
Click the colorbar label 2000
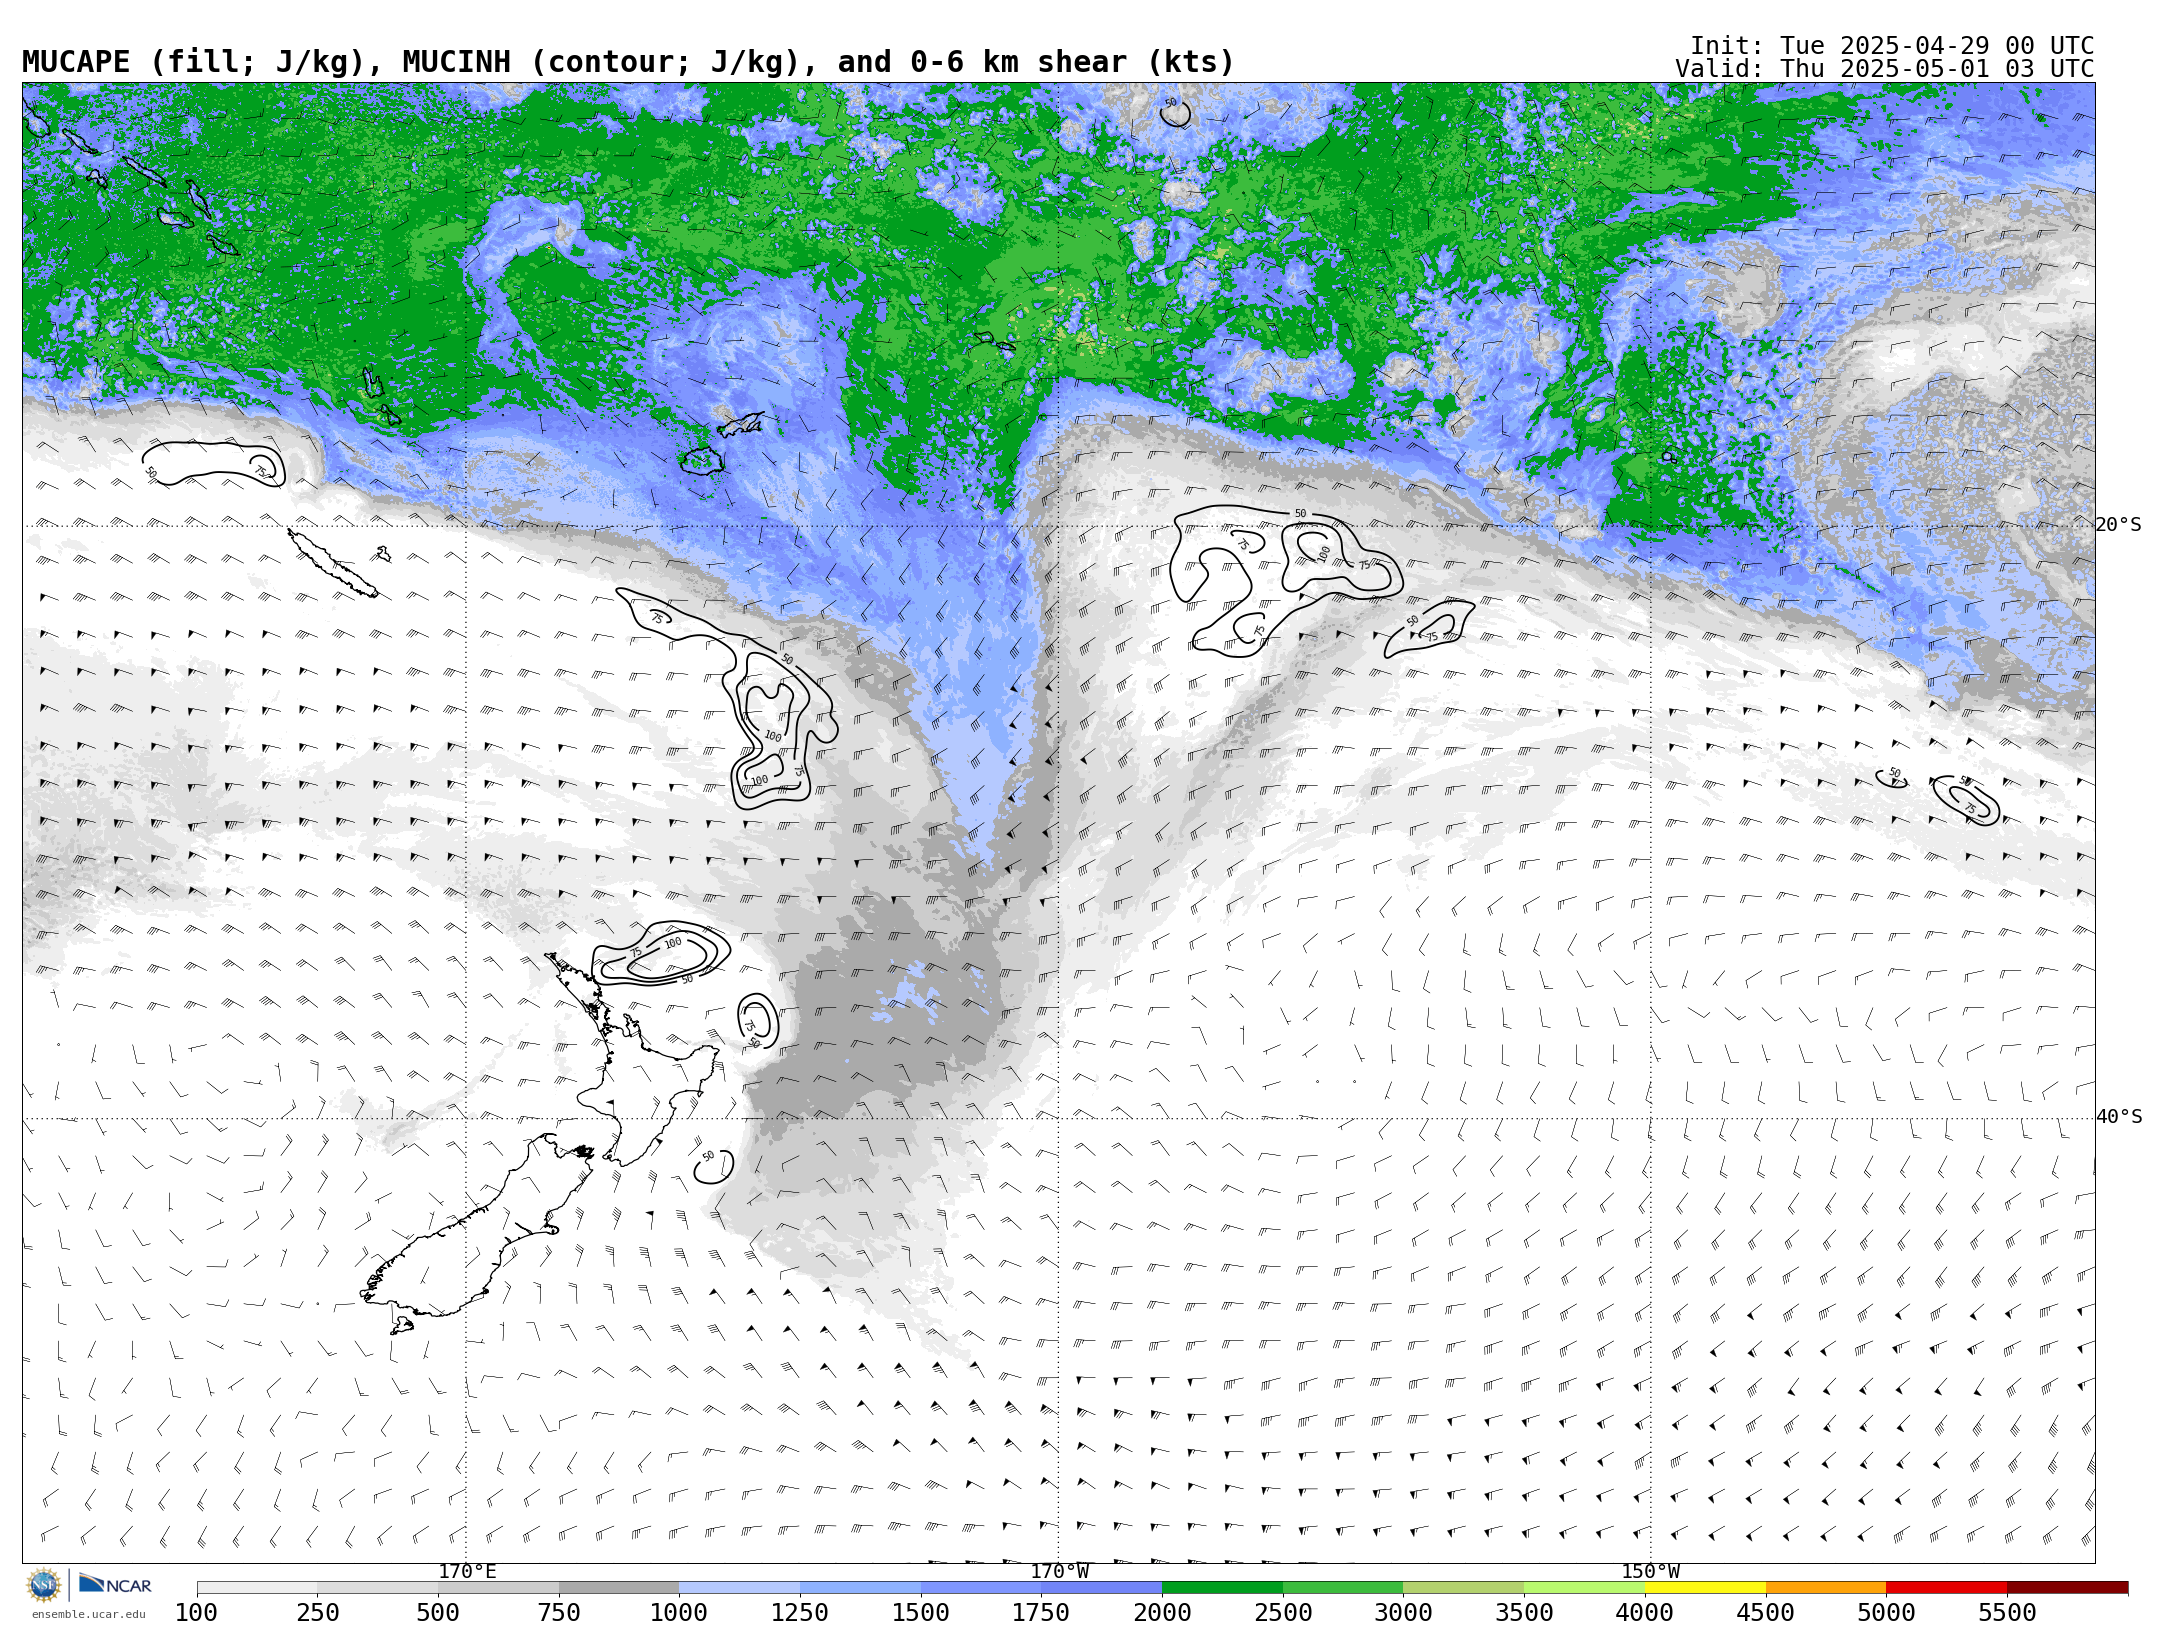(x=1162, y=1612)
